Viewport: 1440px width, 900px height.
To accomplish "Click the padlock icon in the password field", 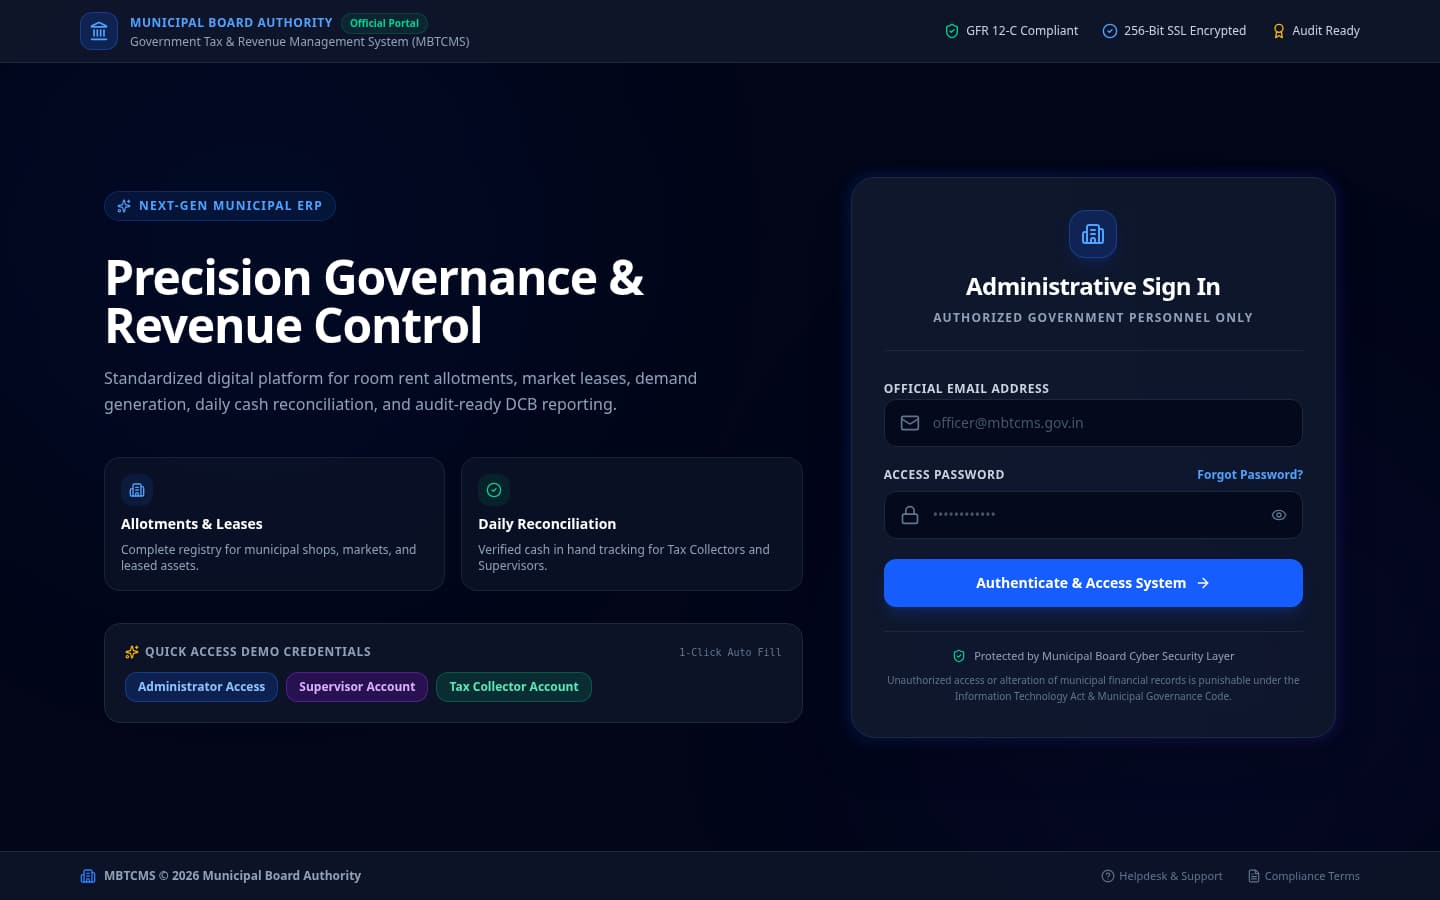I will [910, 515].
